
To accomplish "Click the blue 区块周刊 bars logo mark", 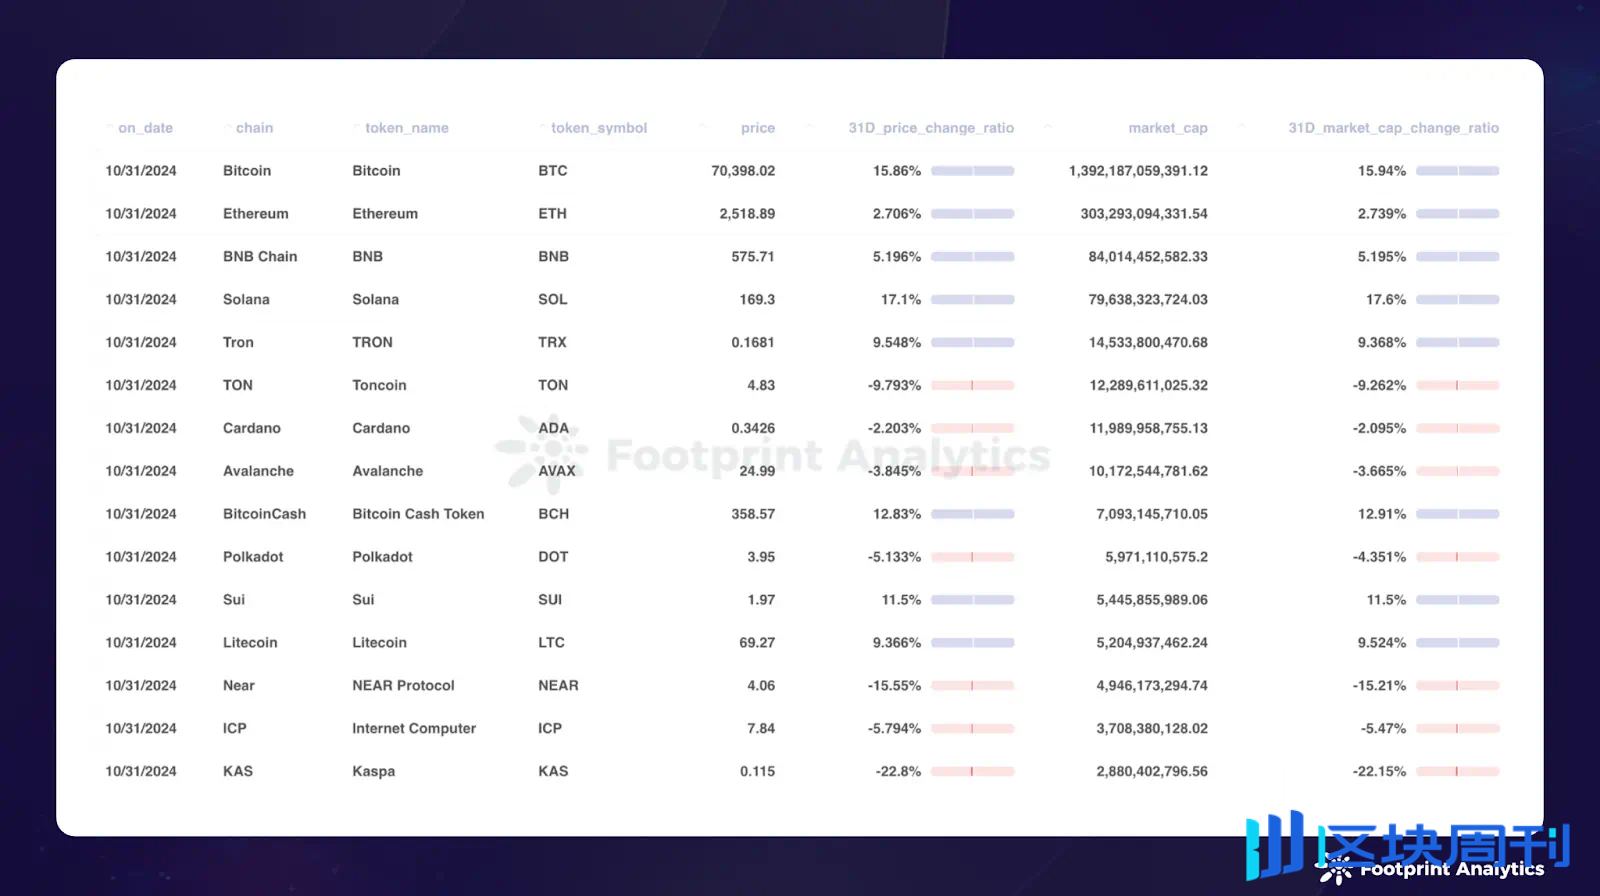I will coord(1275,845).
